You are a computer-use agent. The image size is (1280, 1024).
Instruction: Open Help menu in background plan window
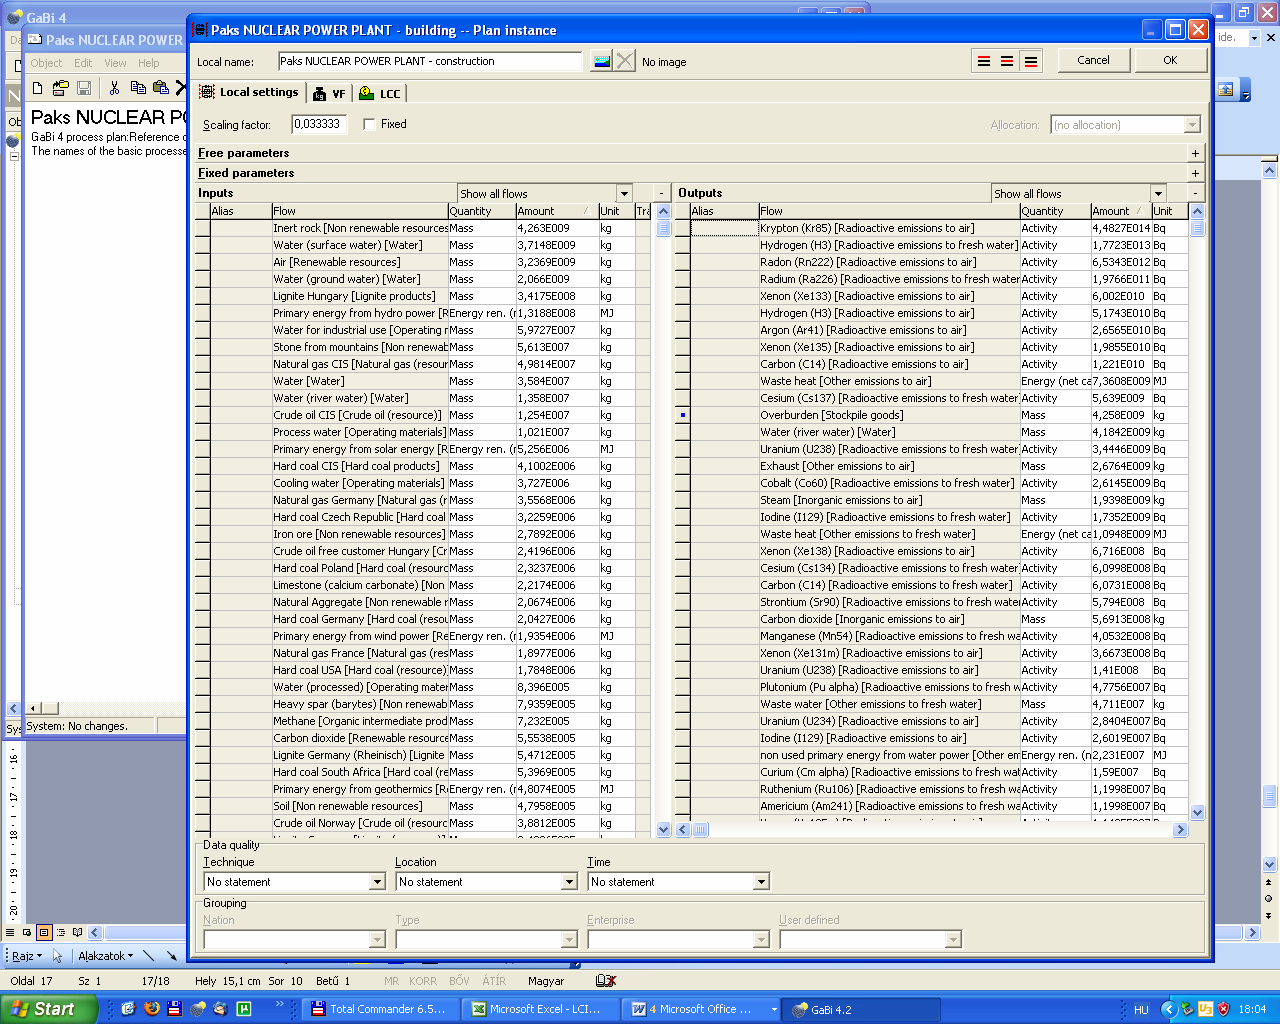(x=149, y=63)
